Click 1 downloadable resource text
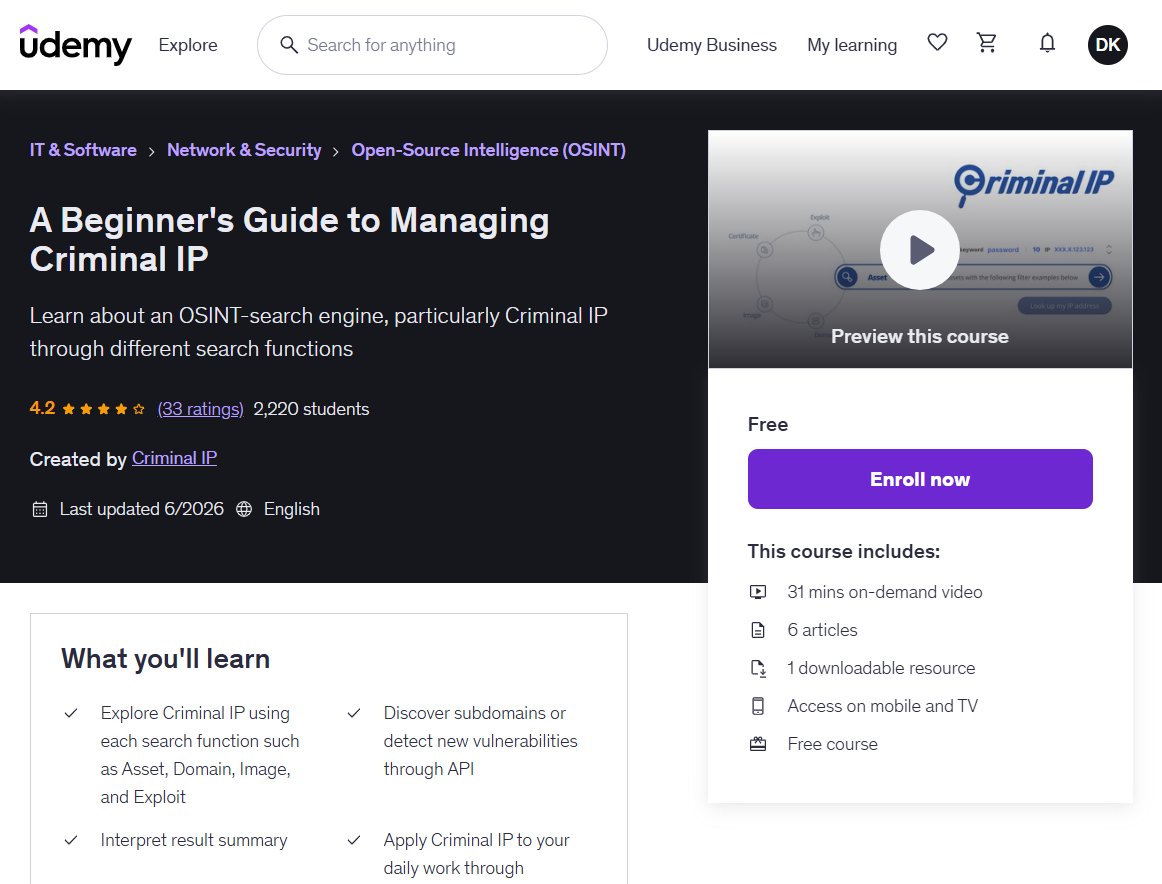 coord(881,668)
